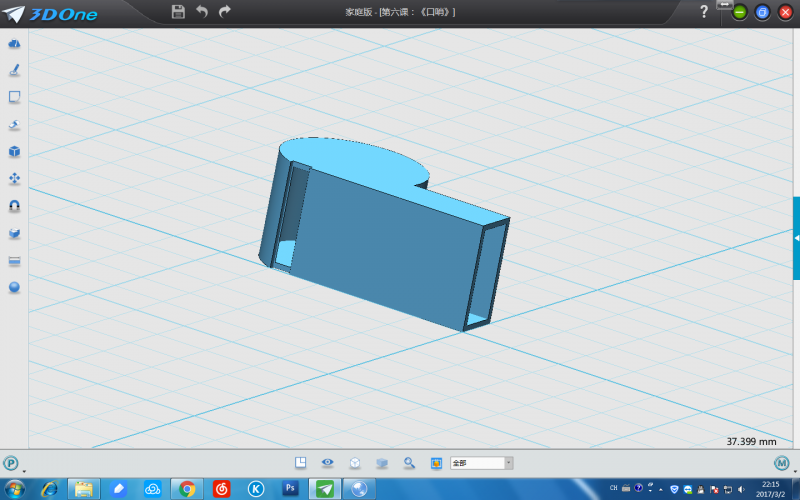Open the red NetEase music taskbar icon

pyautogui.click(x=221, y=489)
